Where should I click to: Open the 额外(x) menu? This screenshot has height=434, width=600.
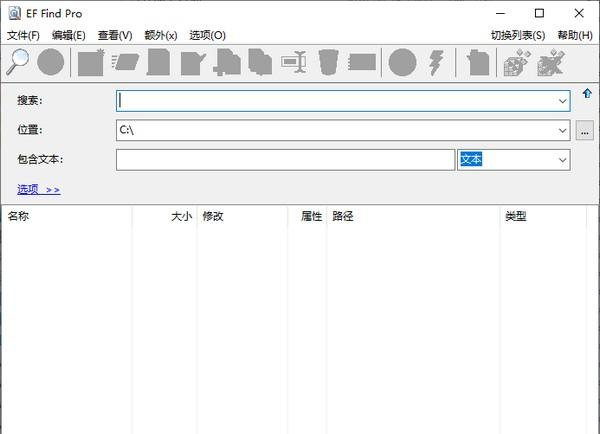(x=161, y=36)
